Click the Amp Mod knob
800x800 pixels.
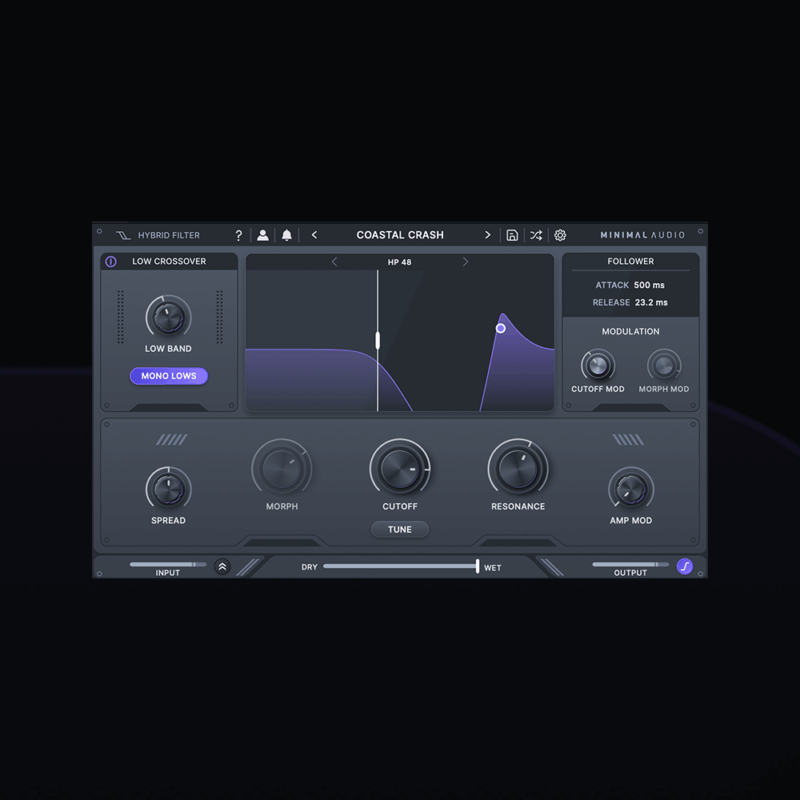pos(631,489)
